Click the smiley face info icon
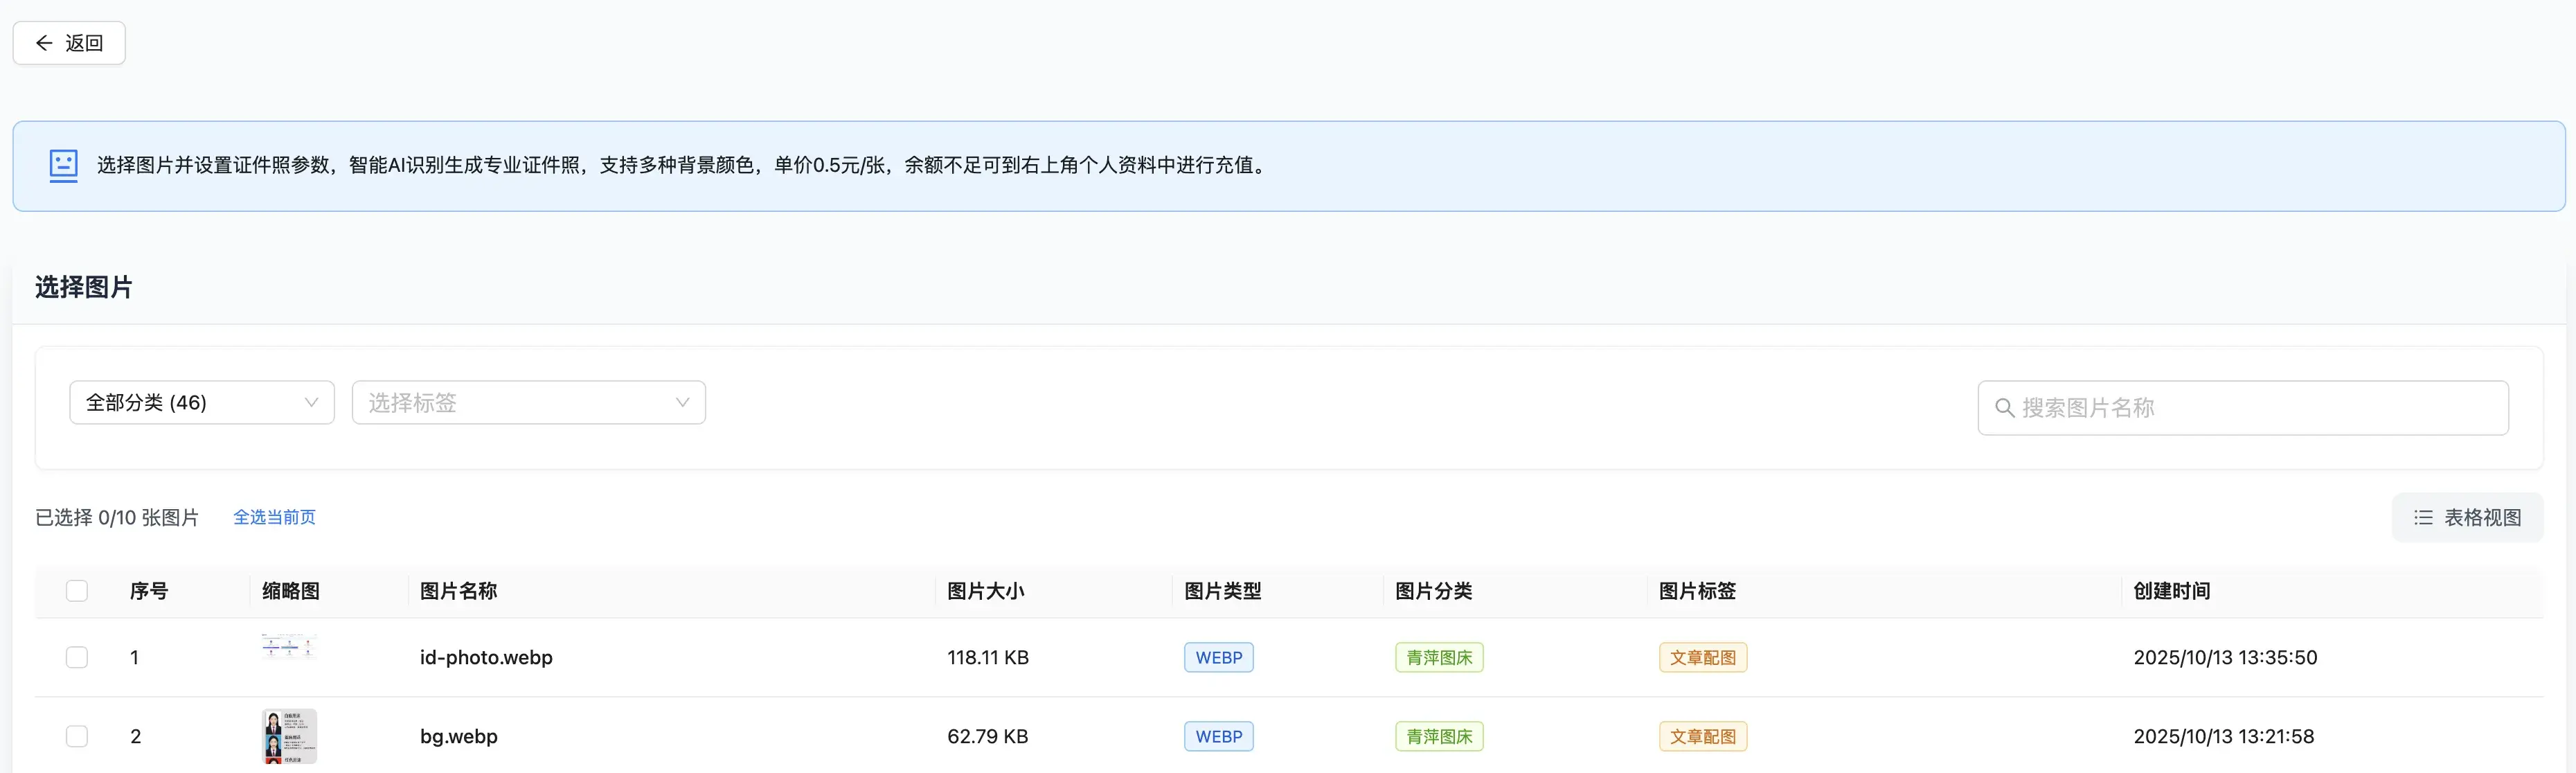 [63, 165]
